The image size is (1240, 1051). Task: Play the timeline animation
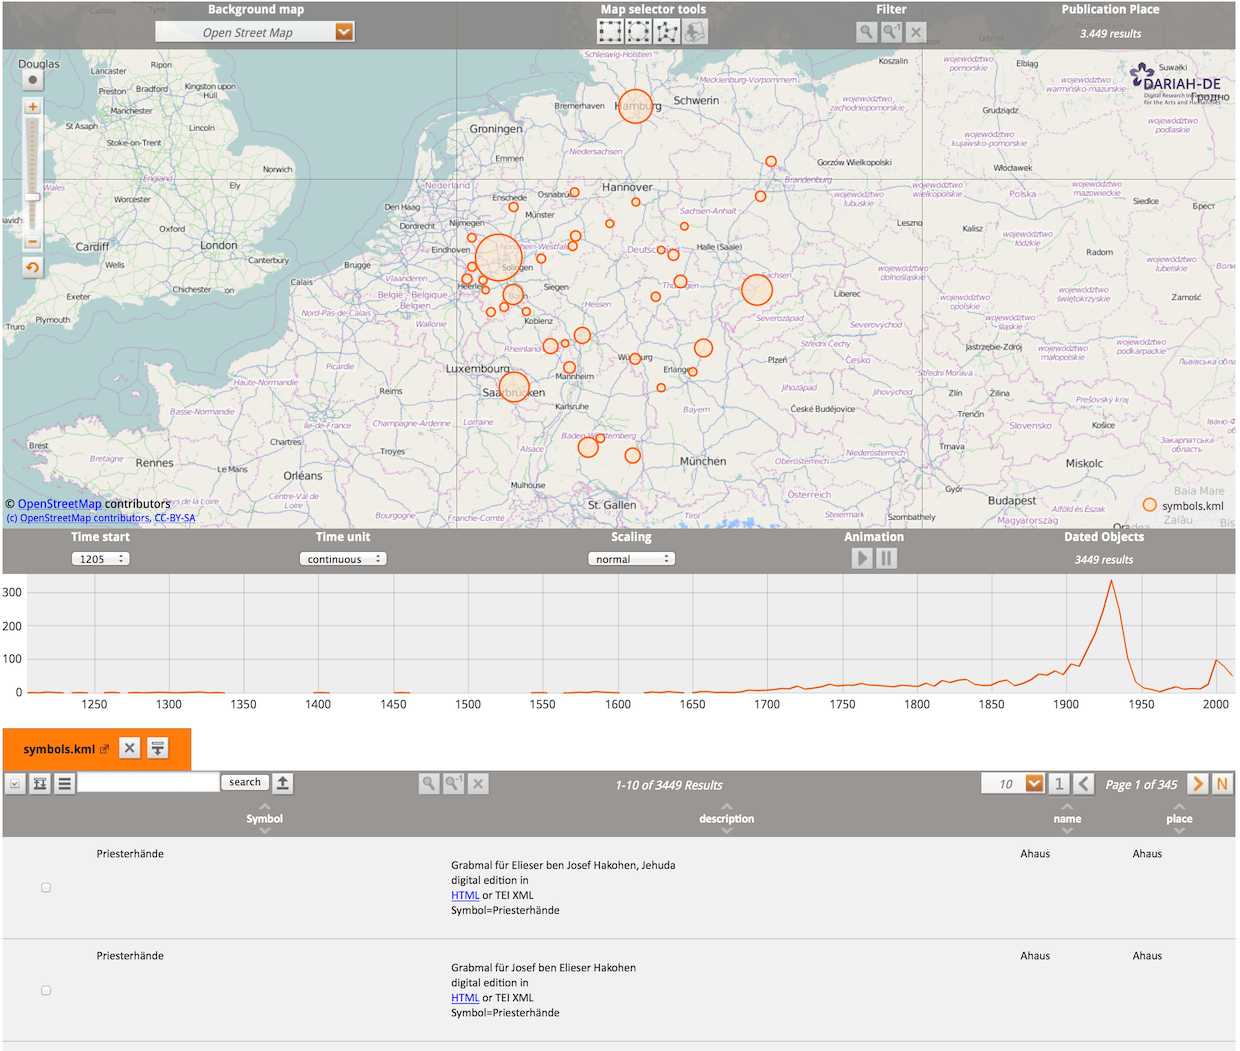tap(862, 559)
